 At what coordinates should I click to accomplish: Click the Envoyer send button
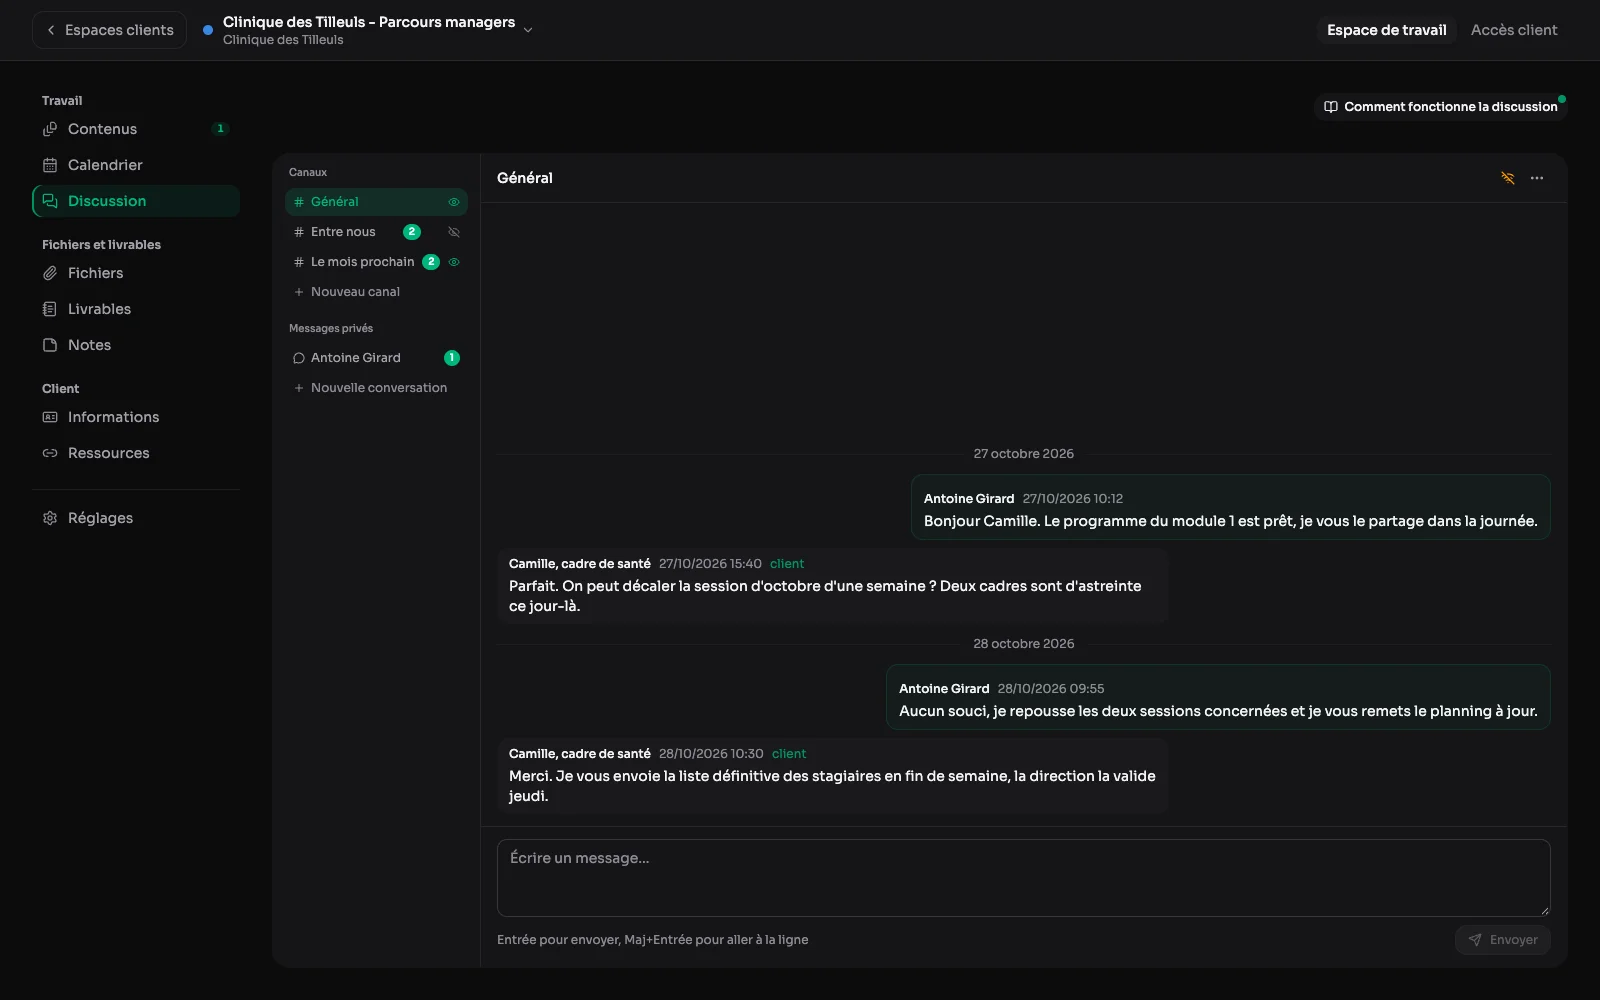click(1503, 940)
